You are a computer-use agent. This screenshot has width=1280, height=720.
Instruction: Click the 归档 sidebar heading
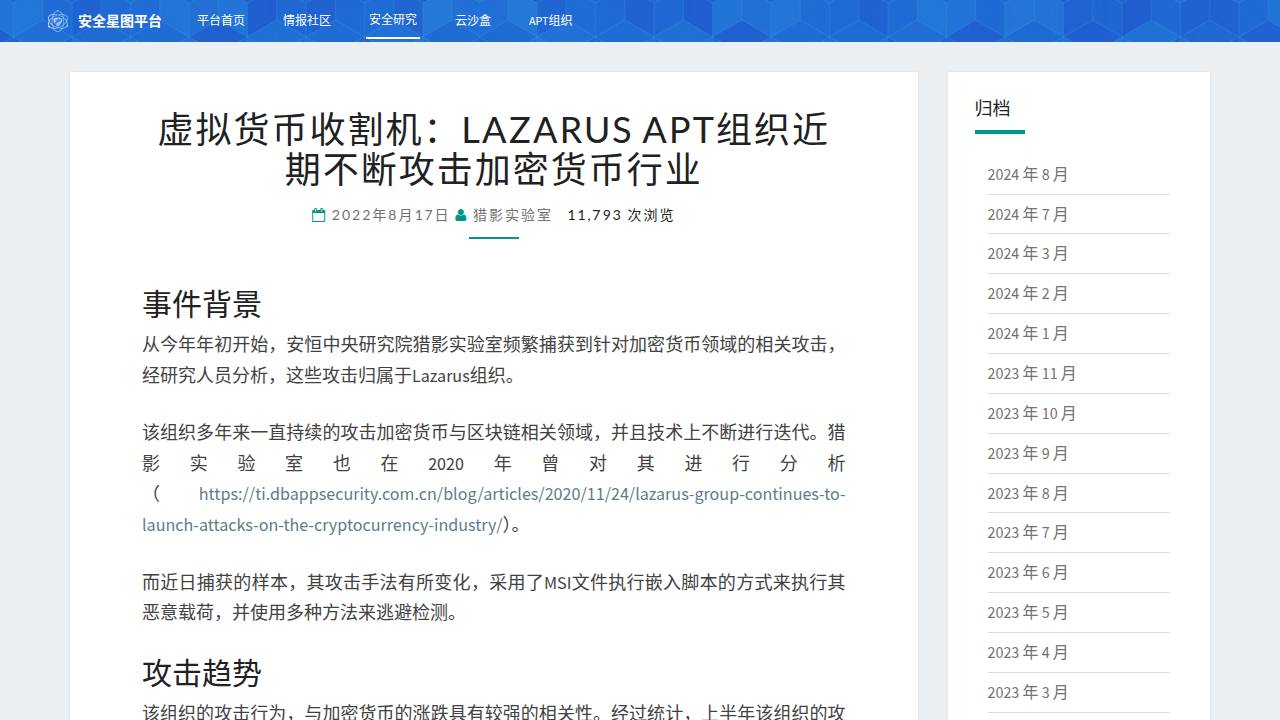coord(993,109)
